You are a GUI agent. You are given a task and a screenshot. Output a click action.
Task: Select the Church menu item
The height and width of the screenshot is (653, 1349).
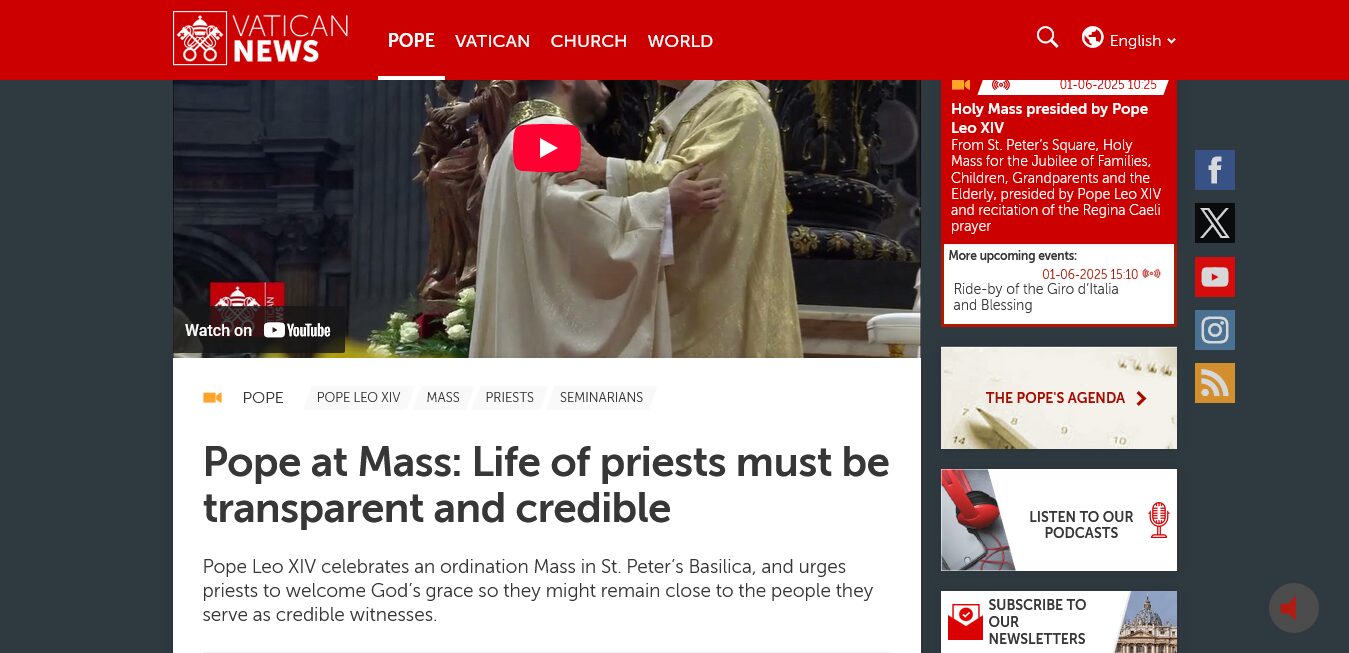tap(588, 41)
